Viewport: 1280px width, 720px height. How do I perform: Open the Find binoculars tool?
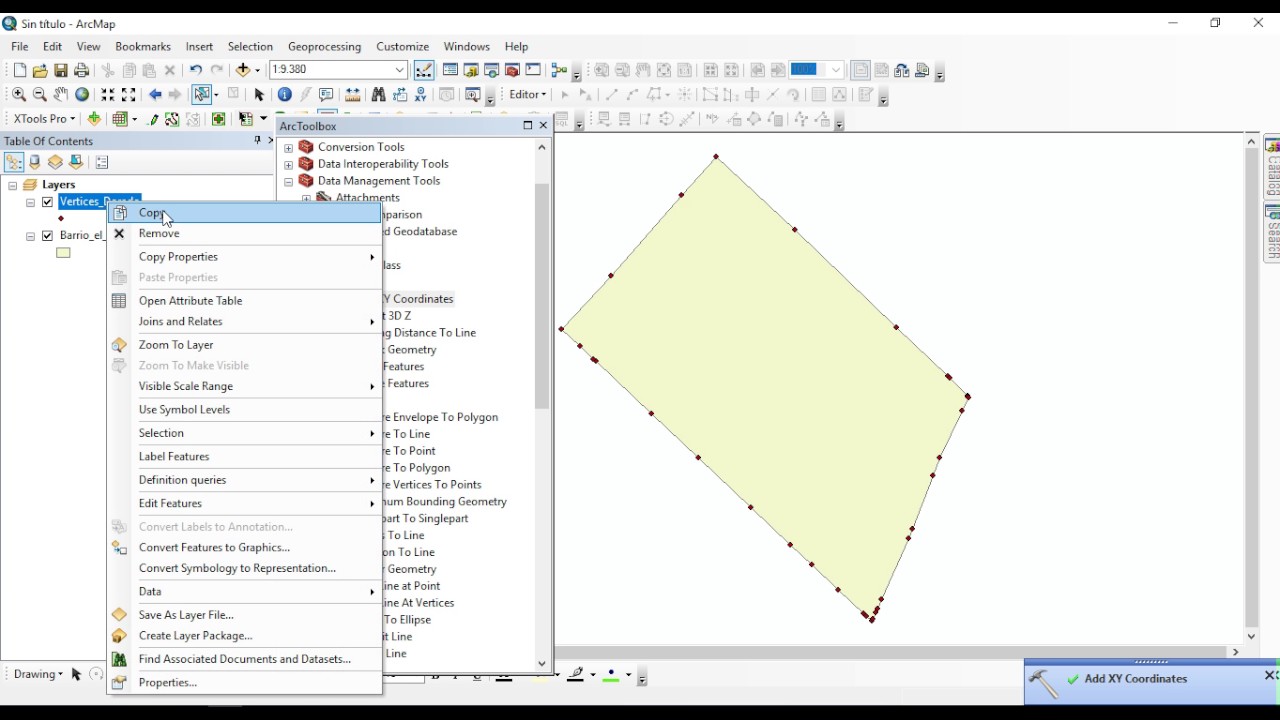378,95
